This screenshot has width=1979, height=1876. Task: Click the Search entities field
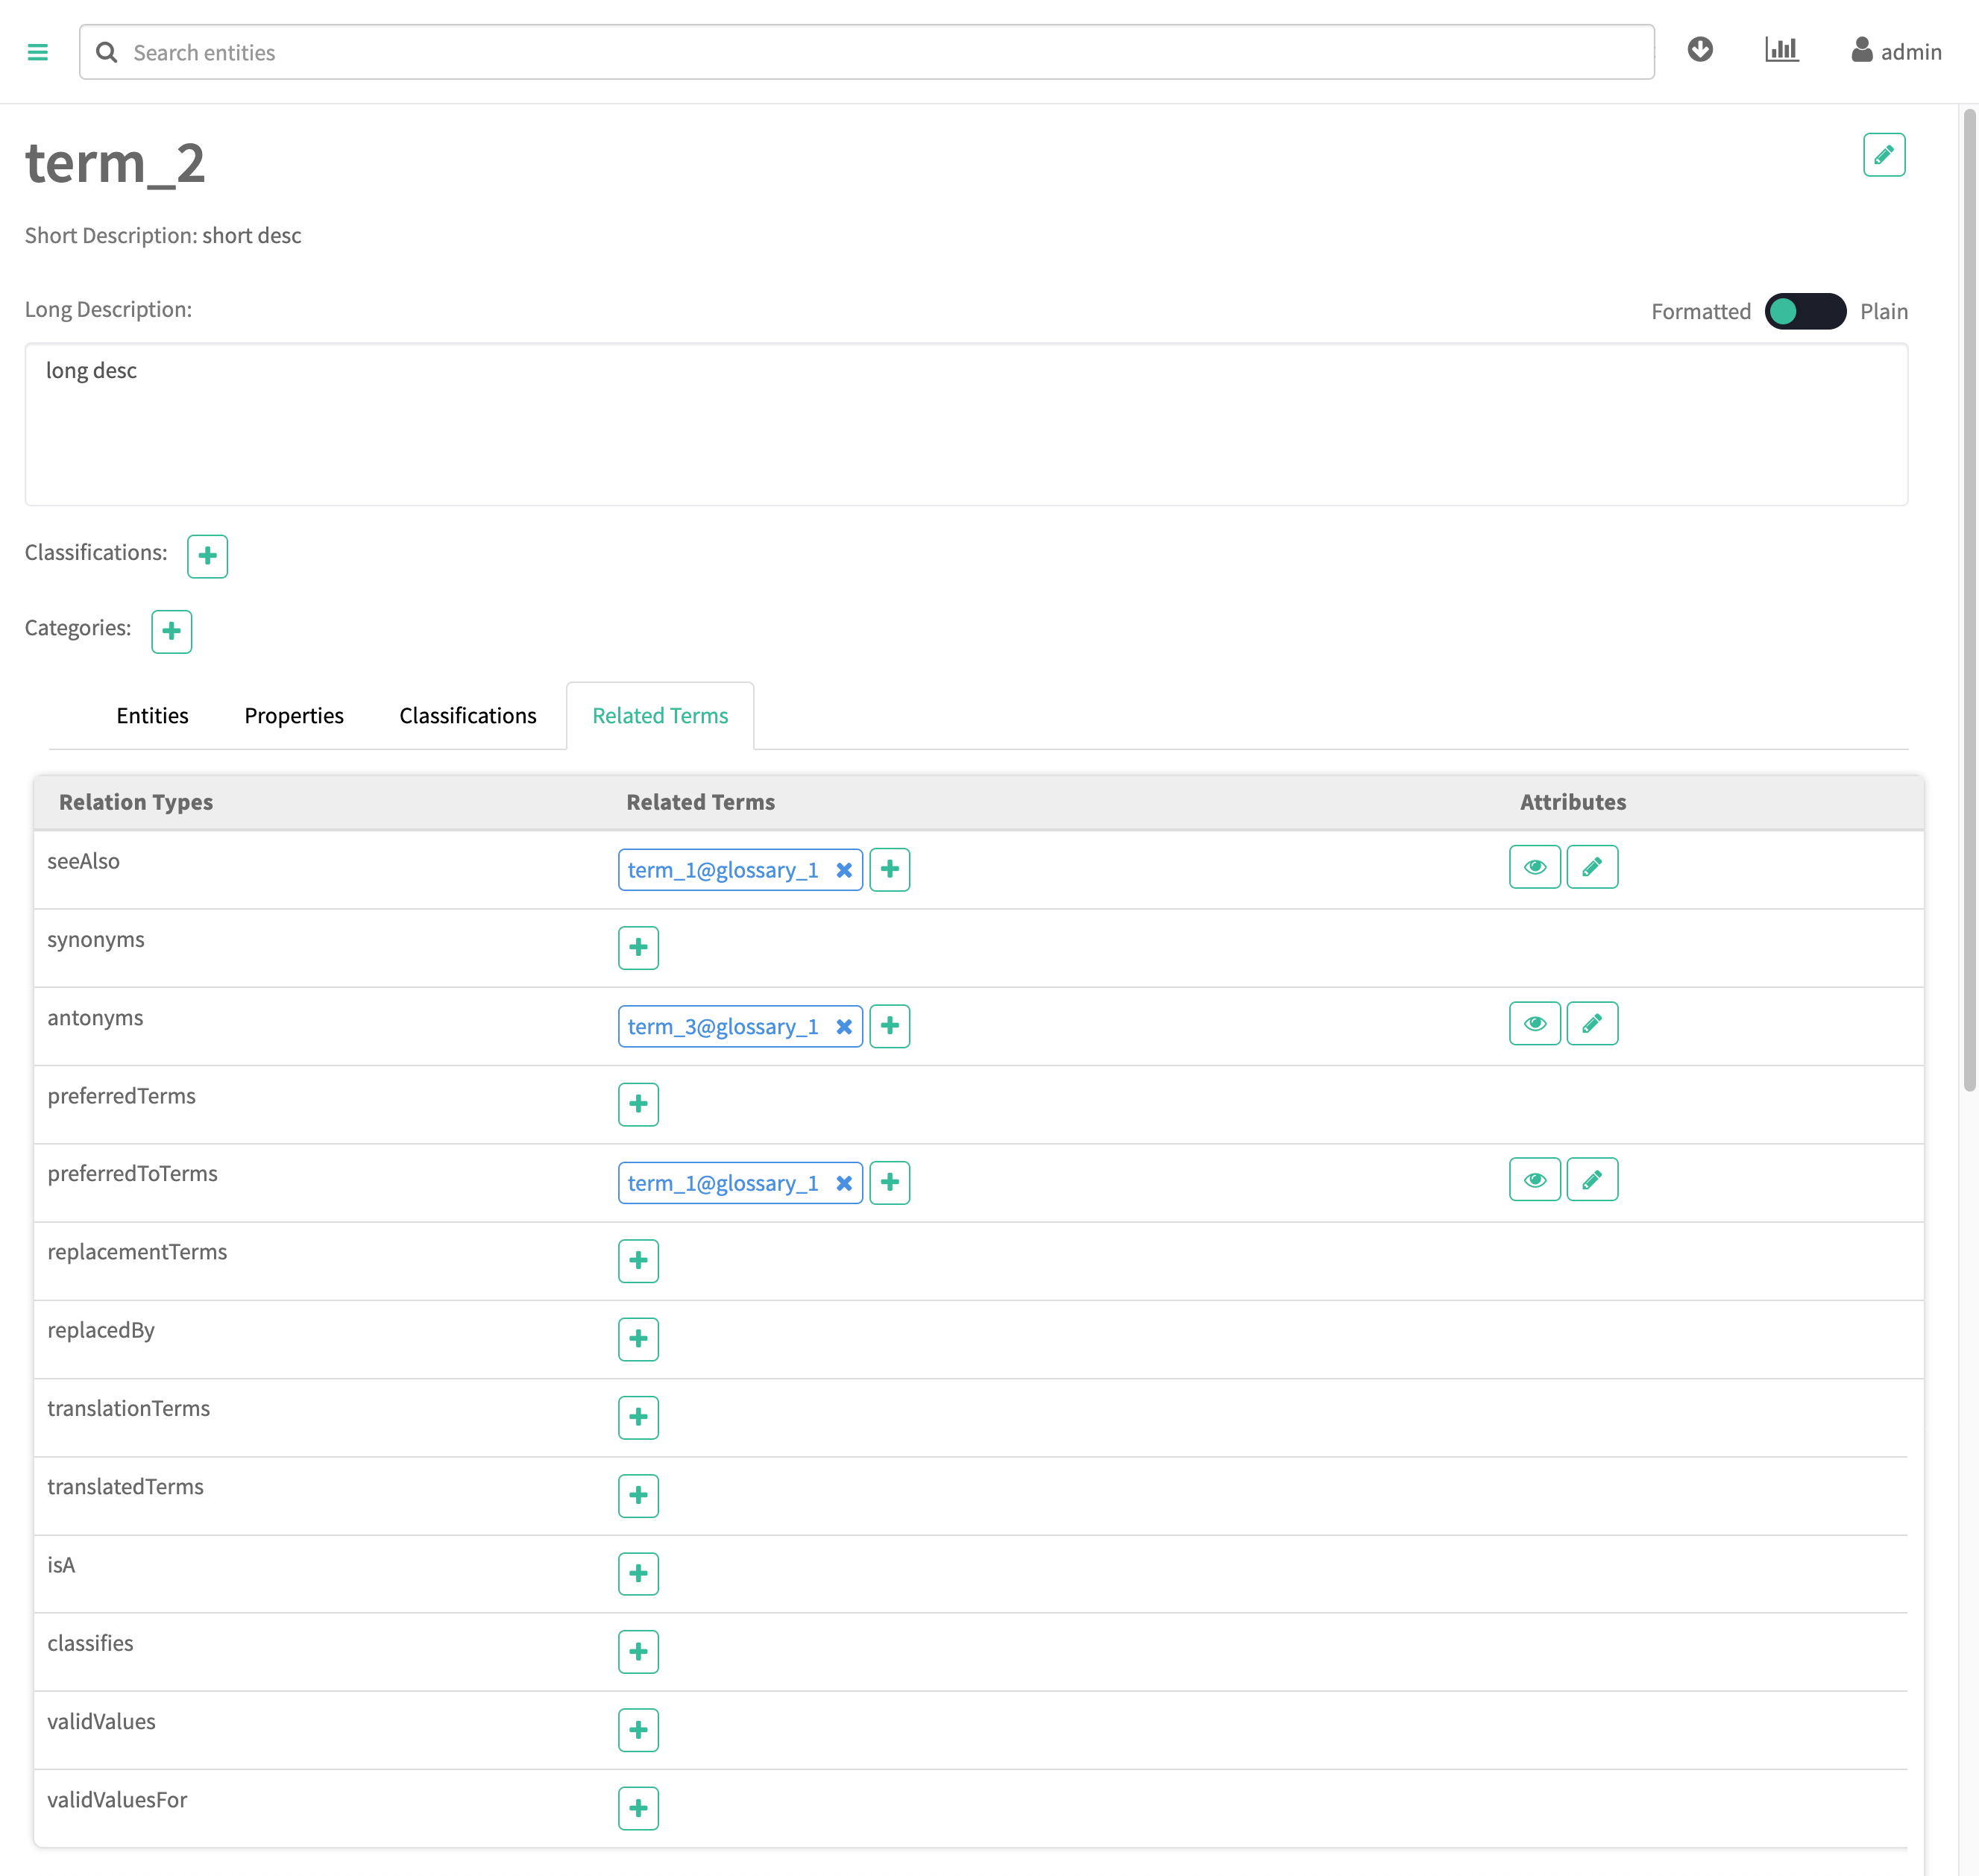(866, 52)
